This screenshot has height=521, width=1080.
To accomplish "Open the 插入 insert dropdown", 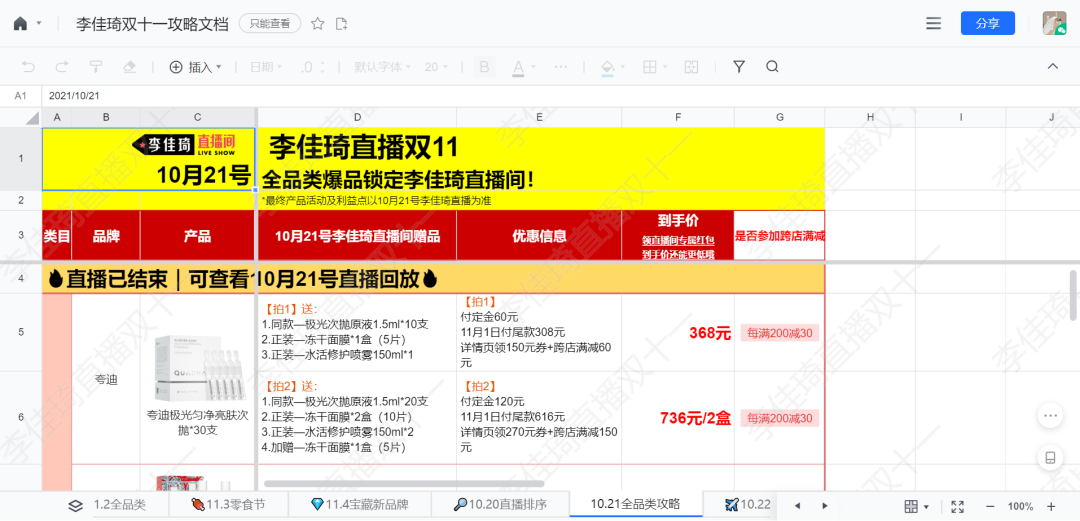I will tap(196, 67).
